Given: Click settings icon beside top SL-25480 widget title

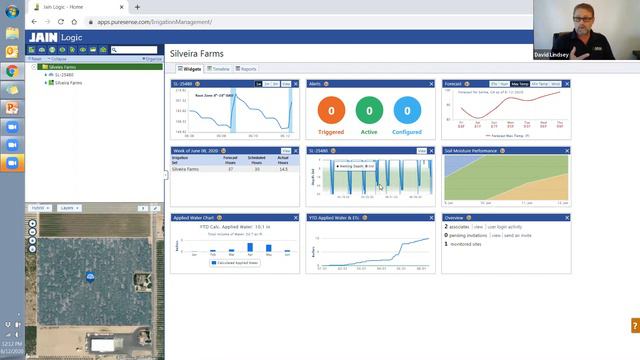Looking at the screenshot, I should 198,84.
